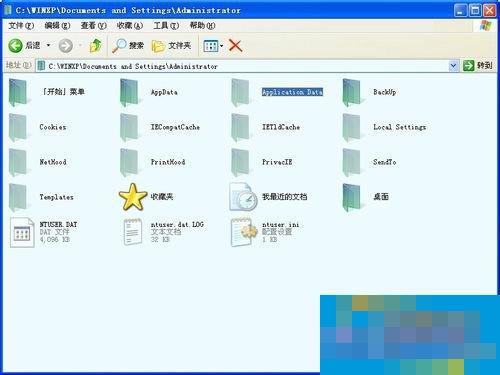Click the red Delete X icon
This screenshot has height=375, width=500.
pyautogui.click(x=236, y=46)
